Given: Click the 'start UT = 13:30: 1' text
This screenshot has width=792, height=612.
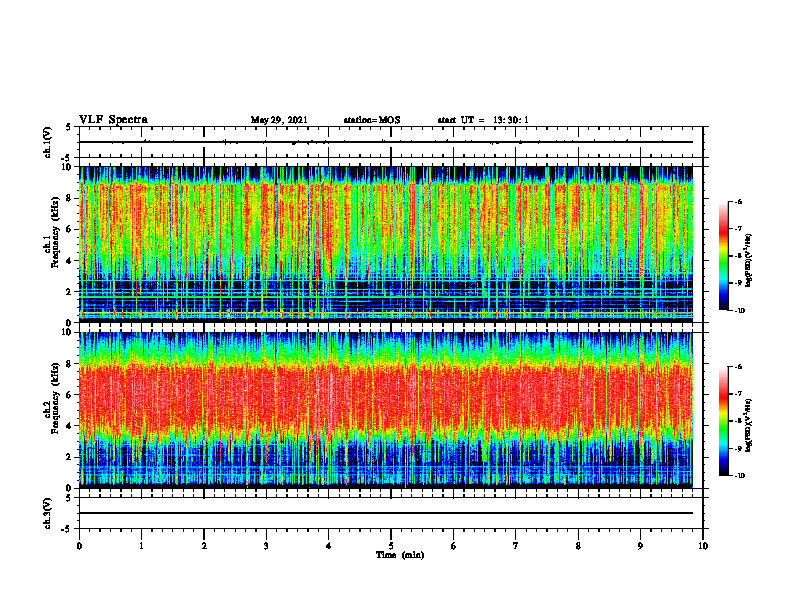Looking at the screenshot, I should (483, 120).
